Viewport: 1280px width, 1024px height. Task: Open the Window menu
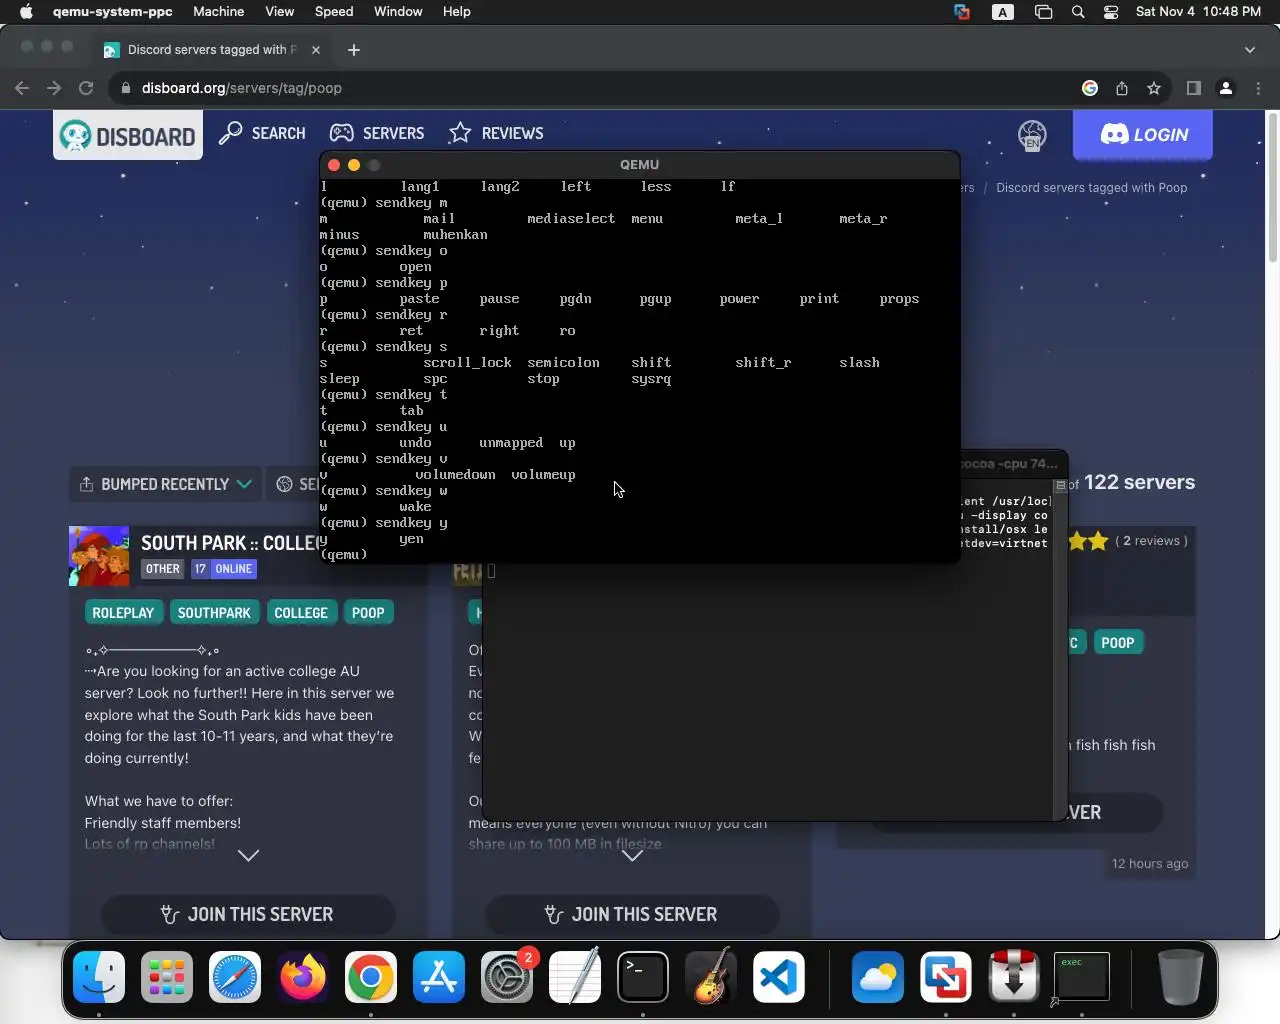point(398,12)
